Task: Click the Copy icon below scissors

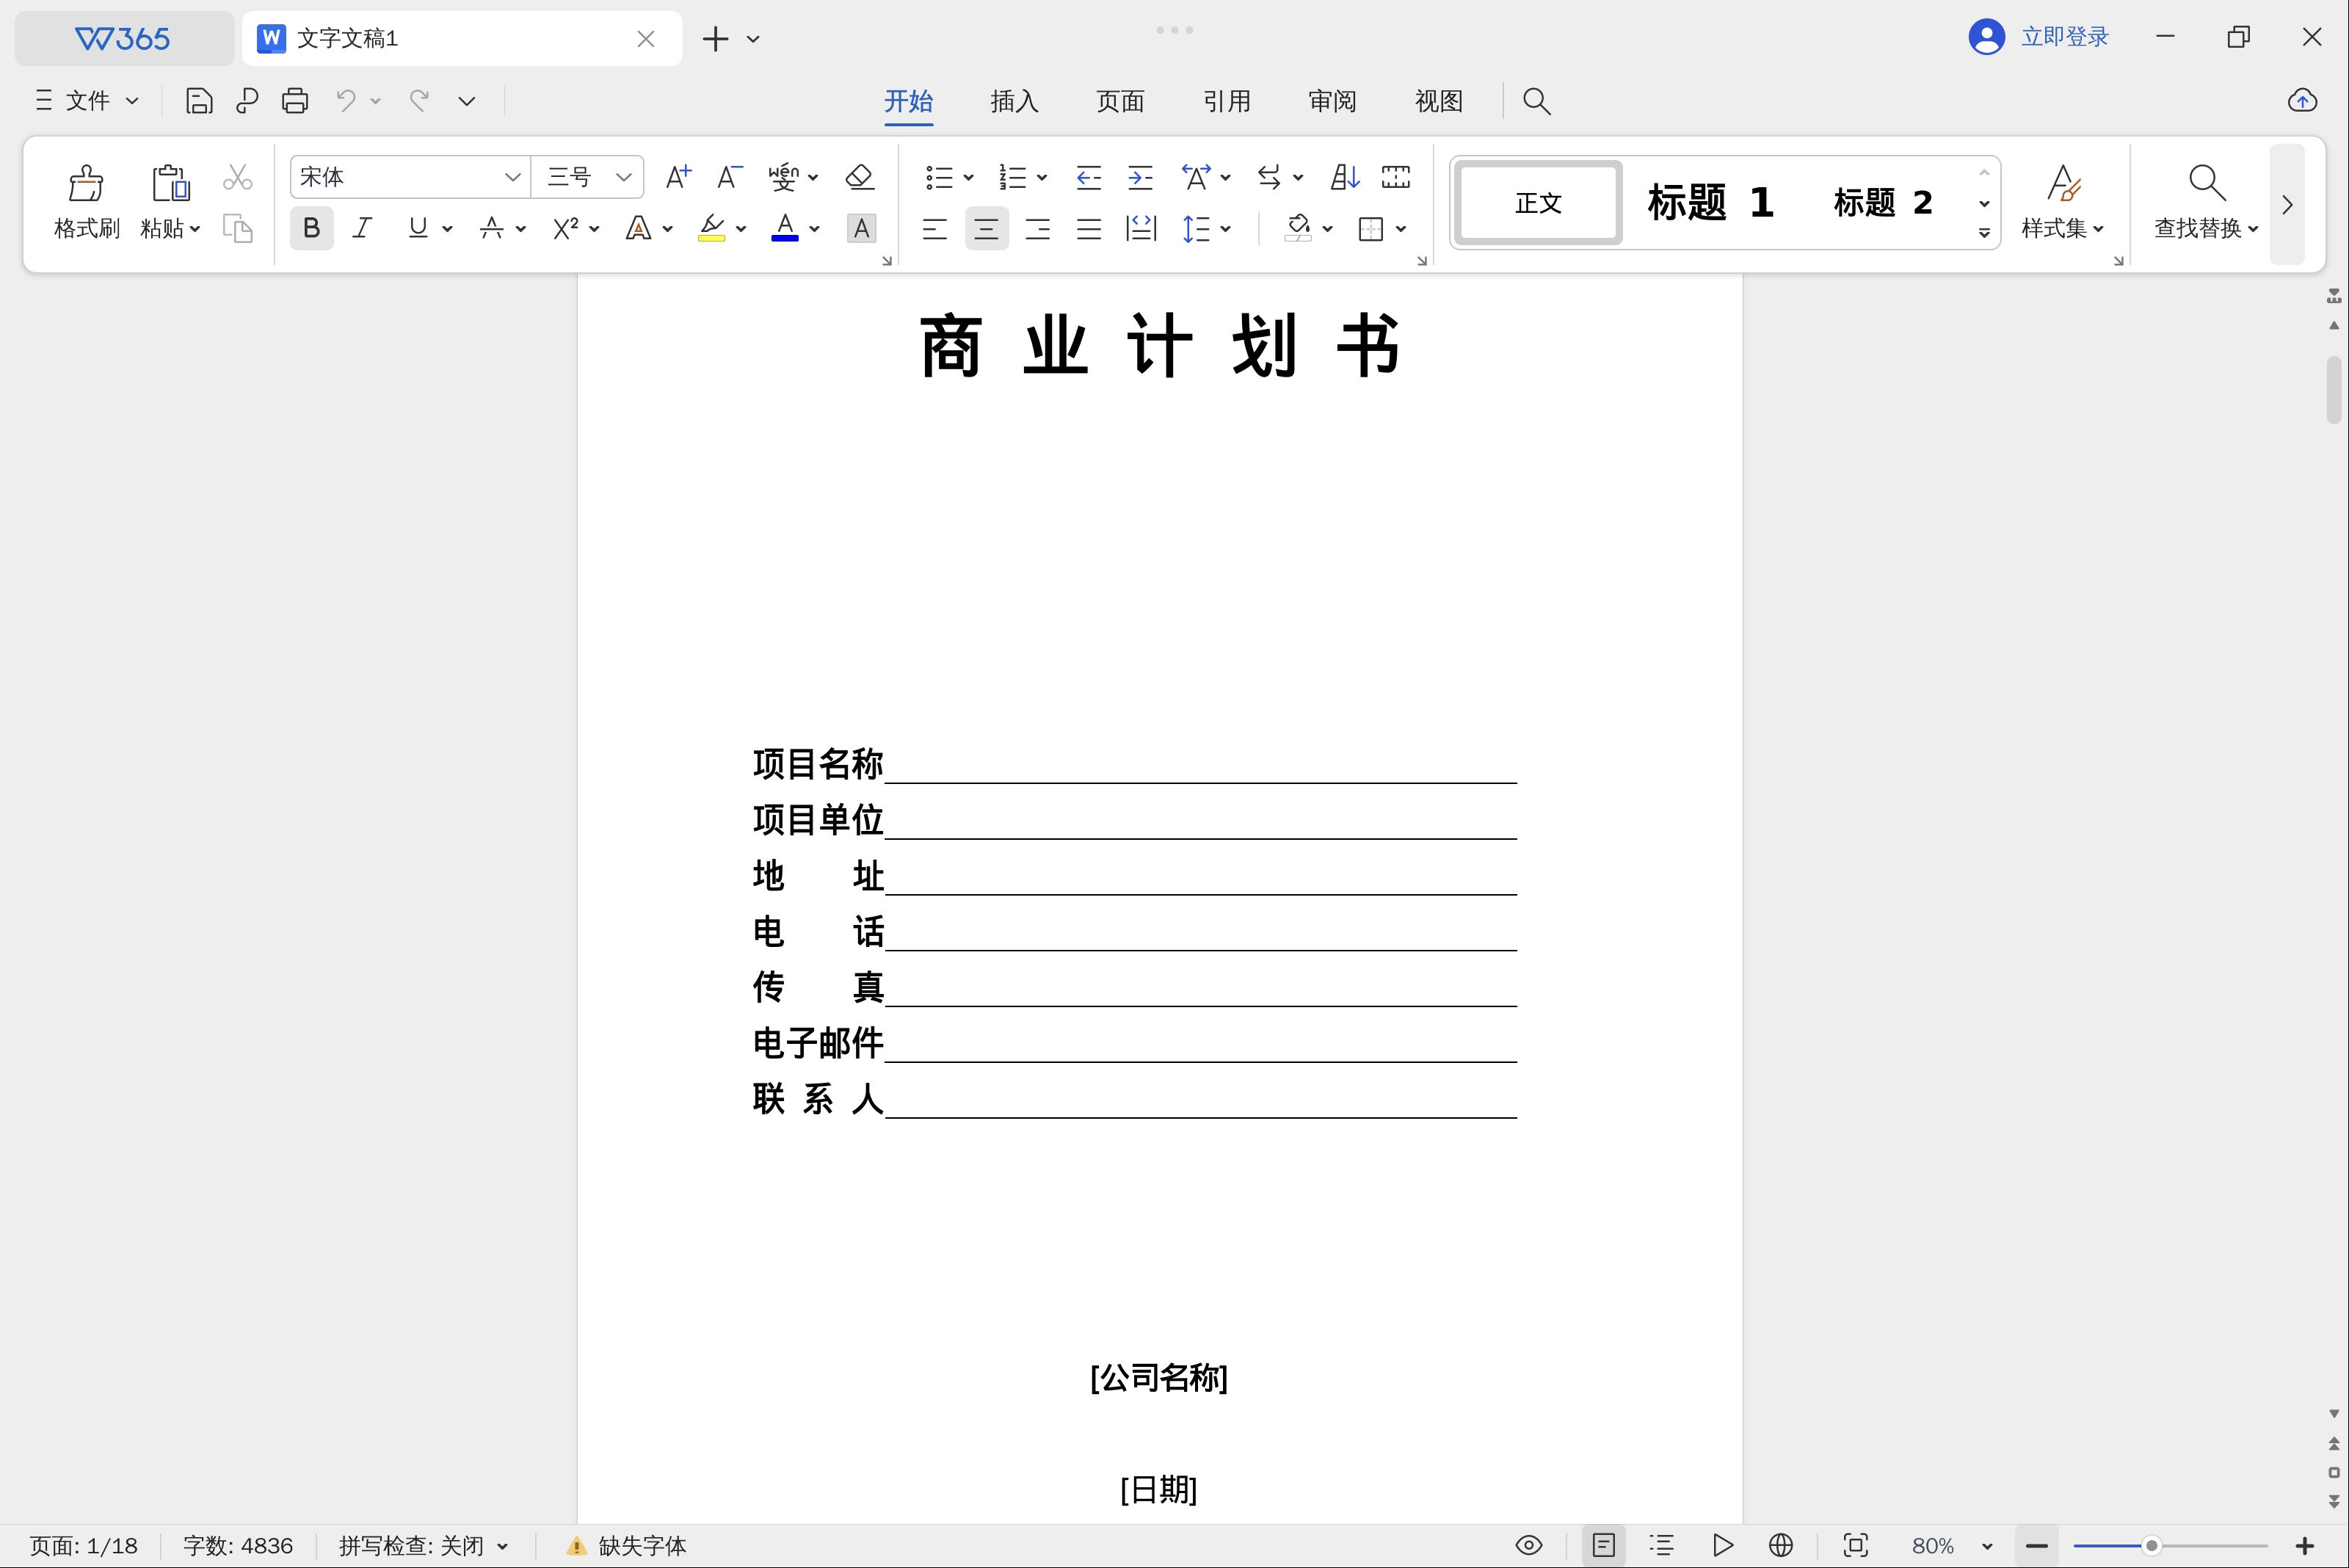Action: [x=237, y=229]
